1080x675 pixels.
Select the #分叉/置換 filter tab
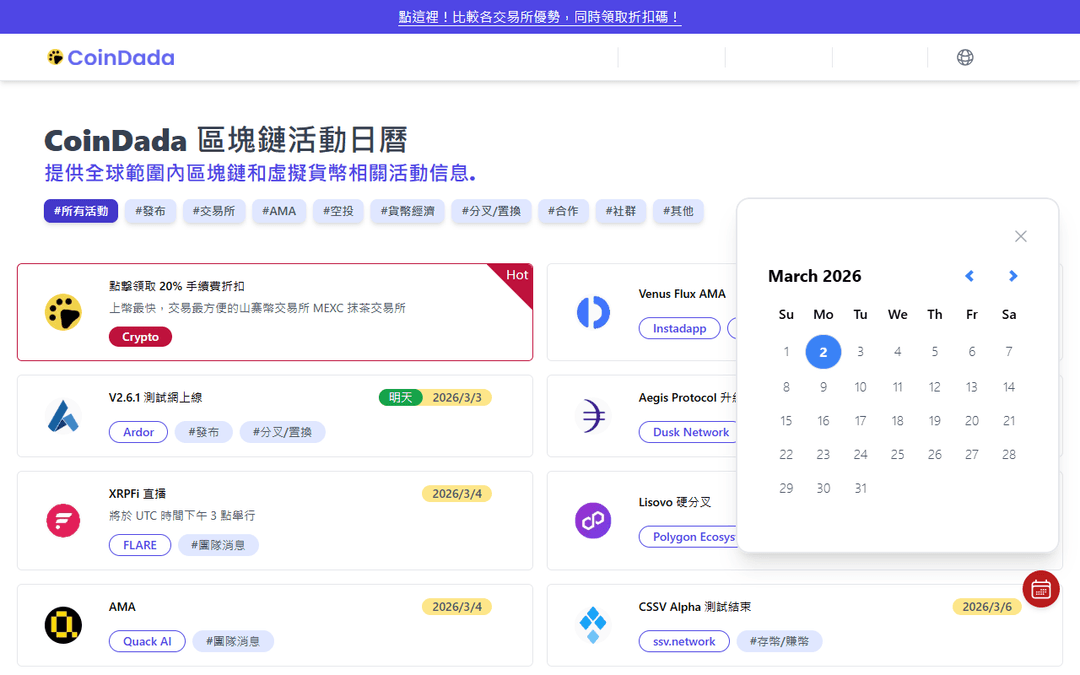click(x=491, y=211)
